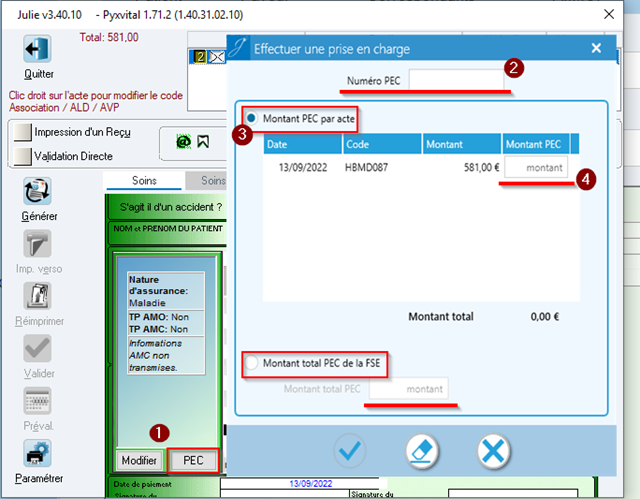Click the Imp. verso printer icon
Image resolution: width=640 pixels, height=499 pixels.
tap(37, 244)
